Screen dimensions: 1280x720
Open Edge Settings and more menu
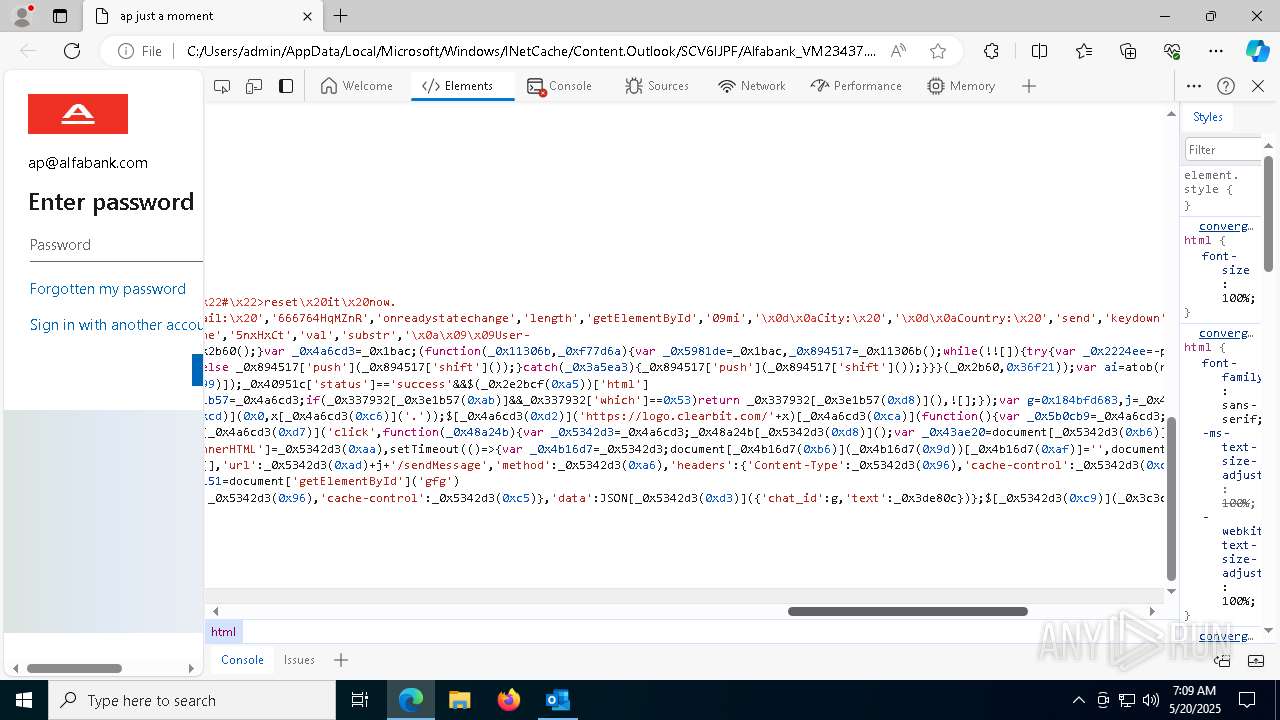tap(1216, 51)
